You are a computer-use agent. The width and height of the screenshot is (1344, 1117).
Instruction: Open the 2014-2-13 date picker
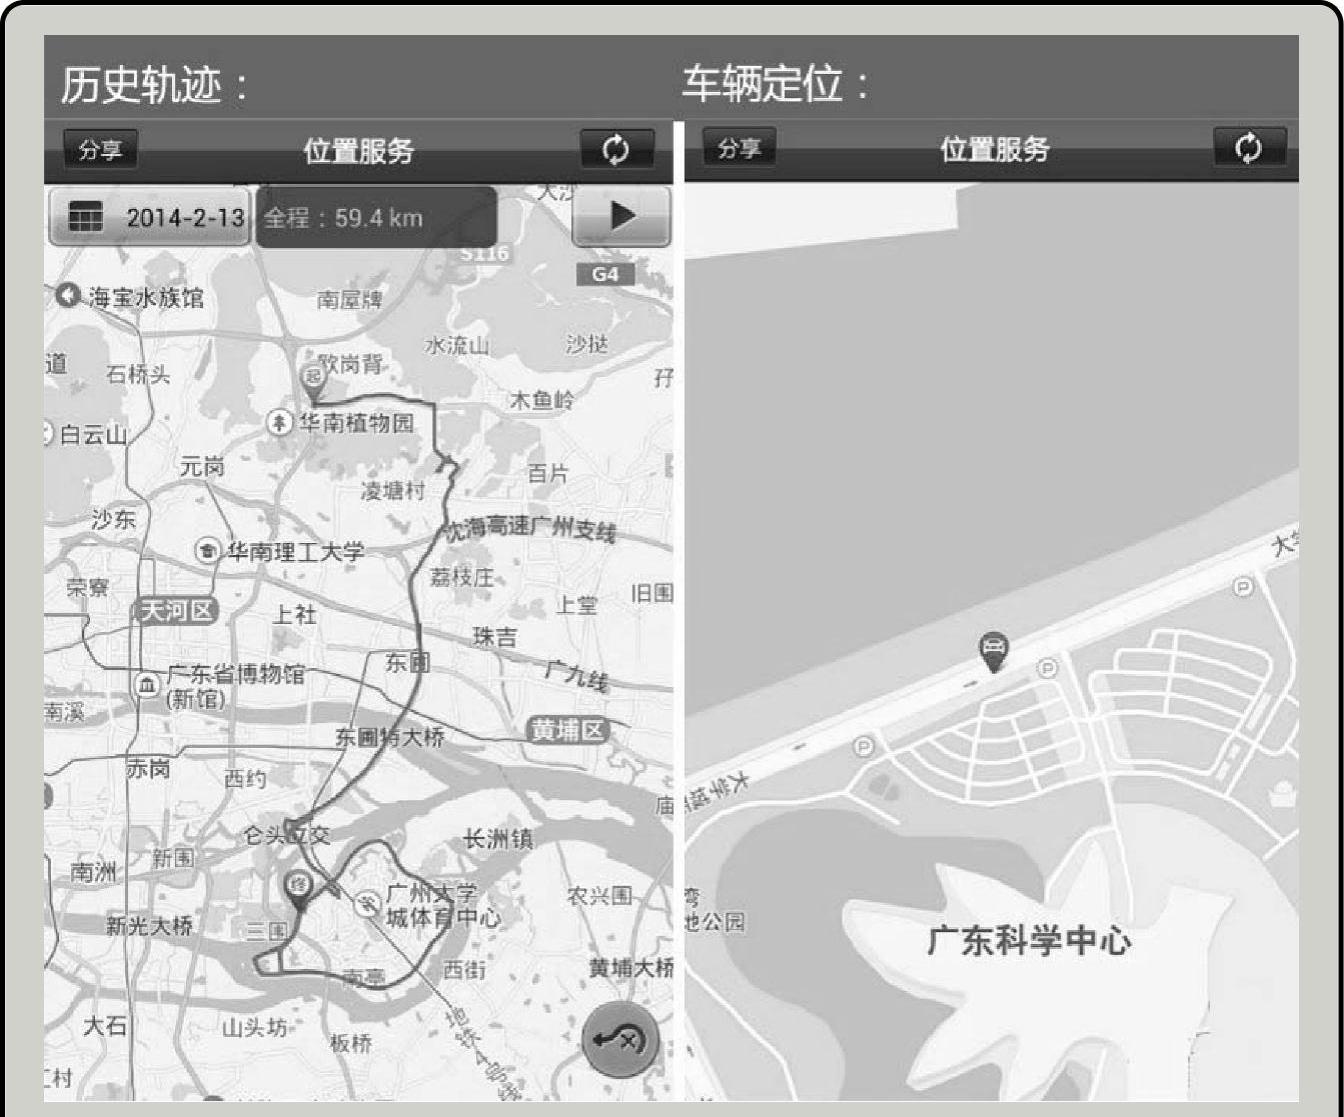150,217
